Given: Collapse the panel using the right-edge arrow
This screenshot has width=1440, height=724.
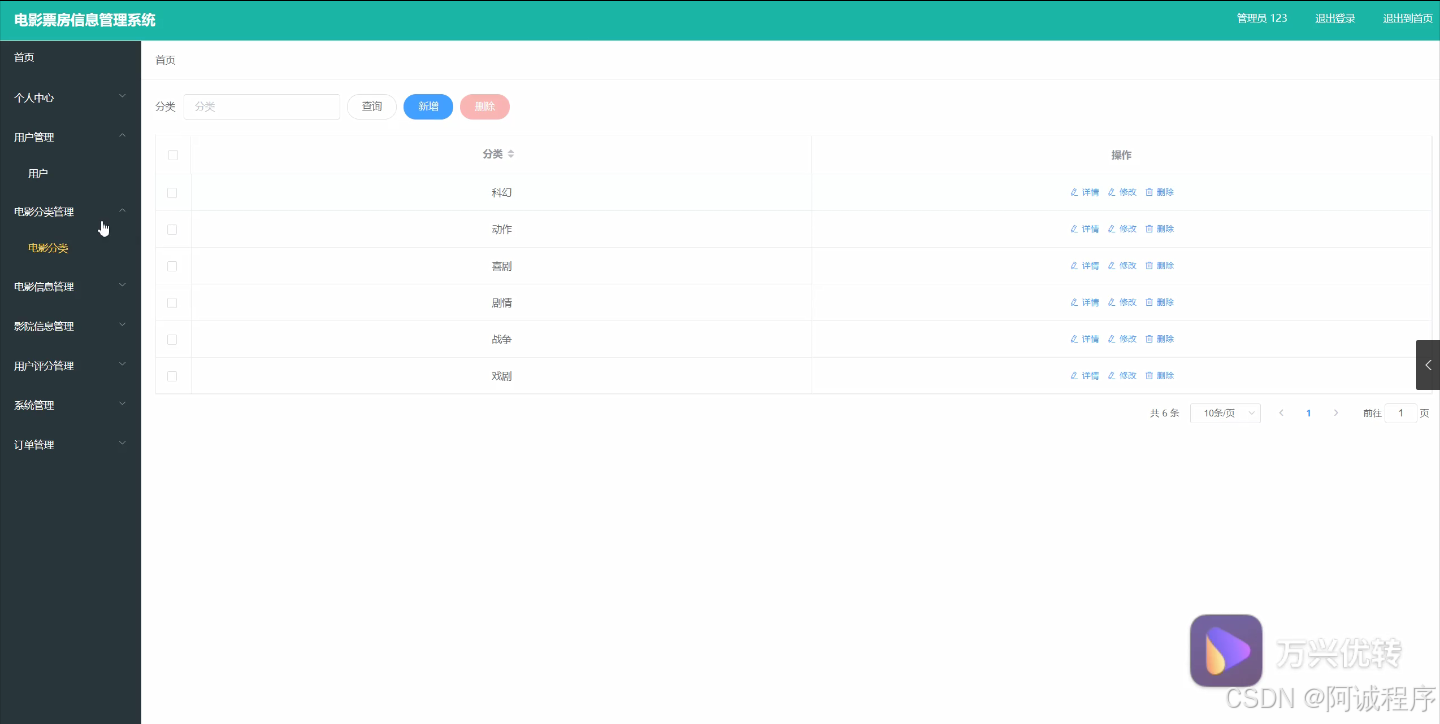Looking at the screenshot, I should tap(1427, 365).
